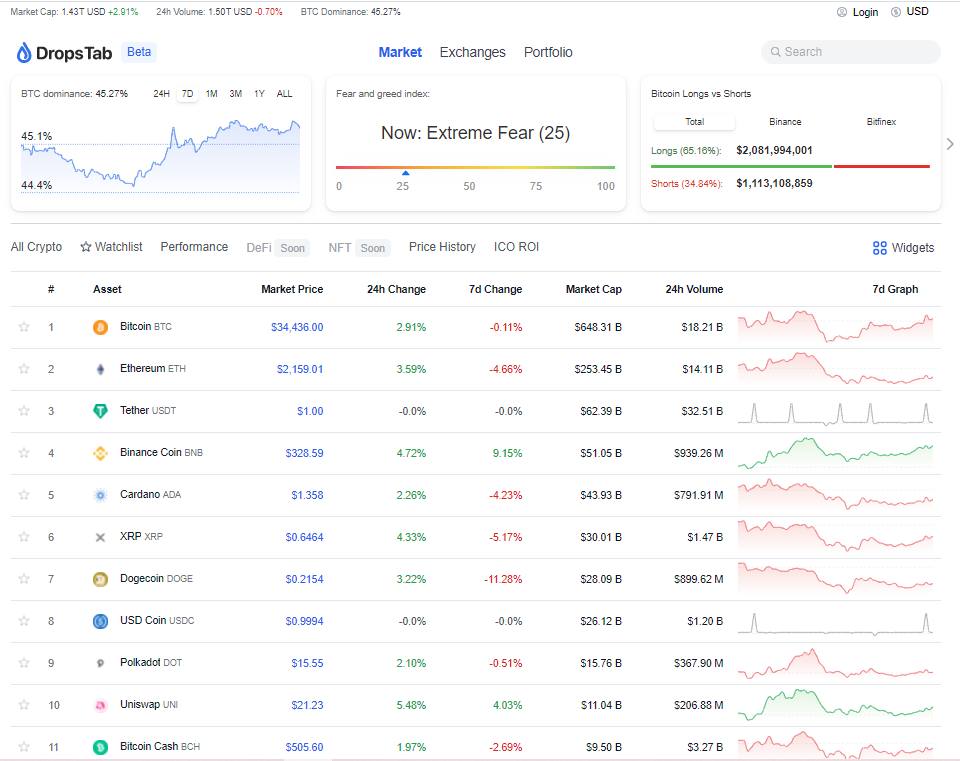Click the Widgets grid icon

[x=880, y=248]
